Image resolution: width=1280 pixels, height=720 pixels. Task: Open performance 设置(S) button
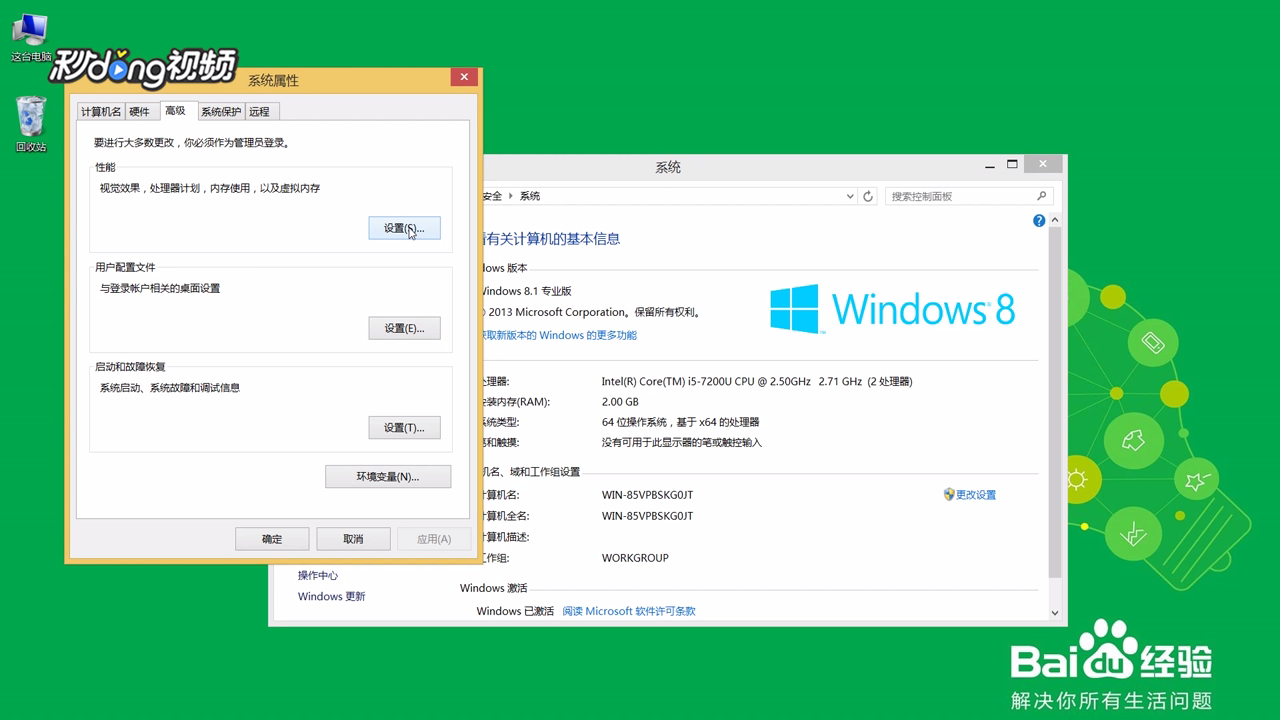(x=404, y=228)
